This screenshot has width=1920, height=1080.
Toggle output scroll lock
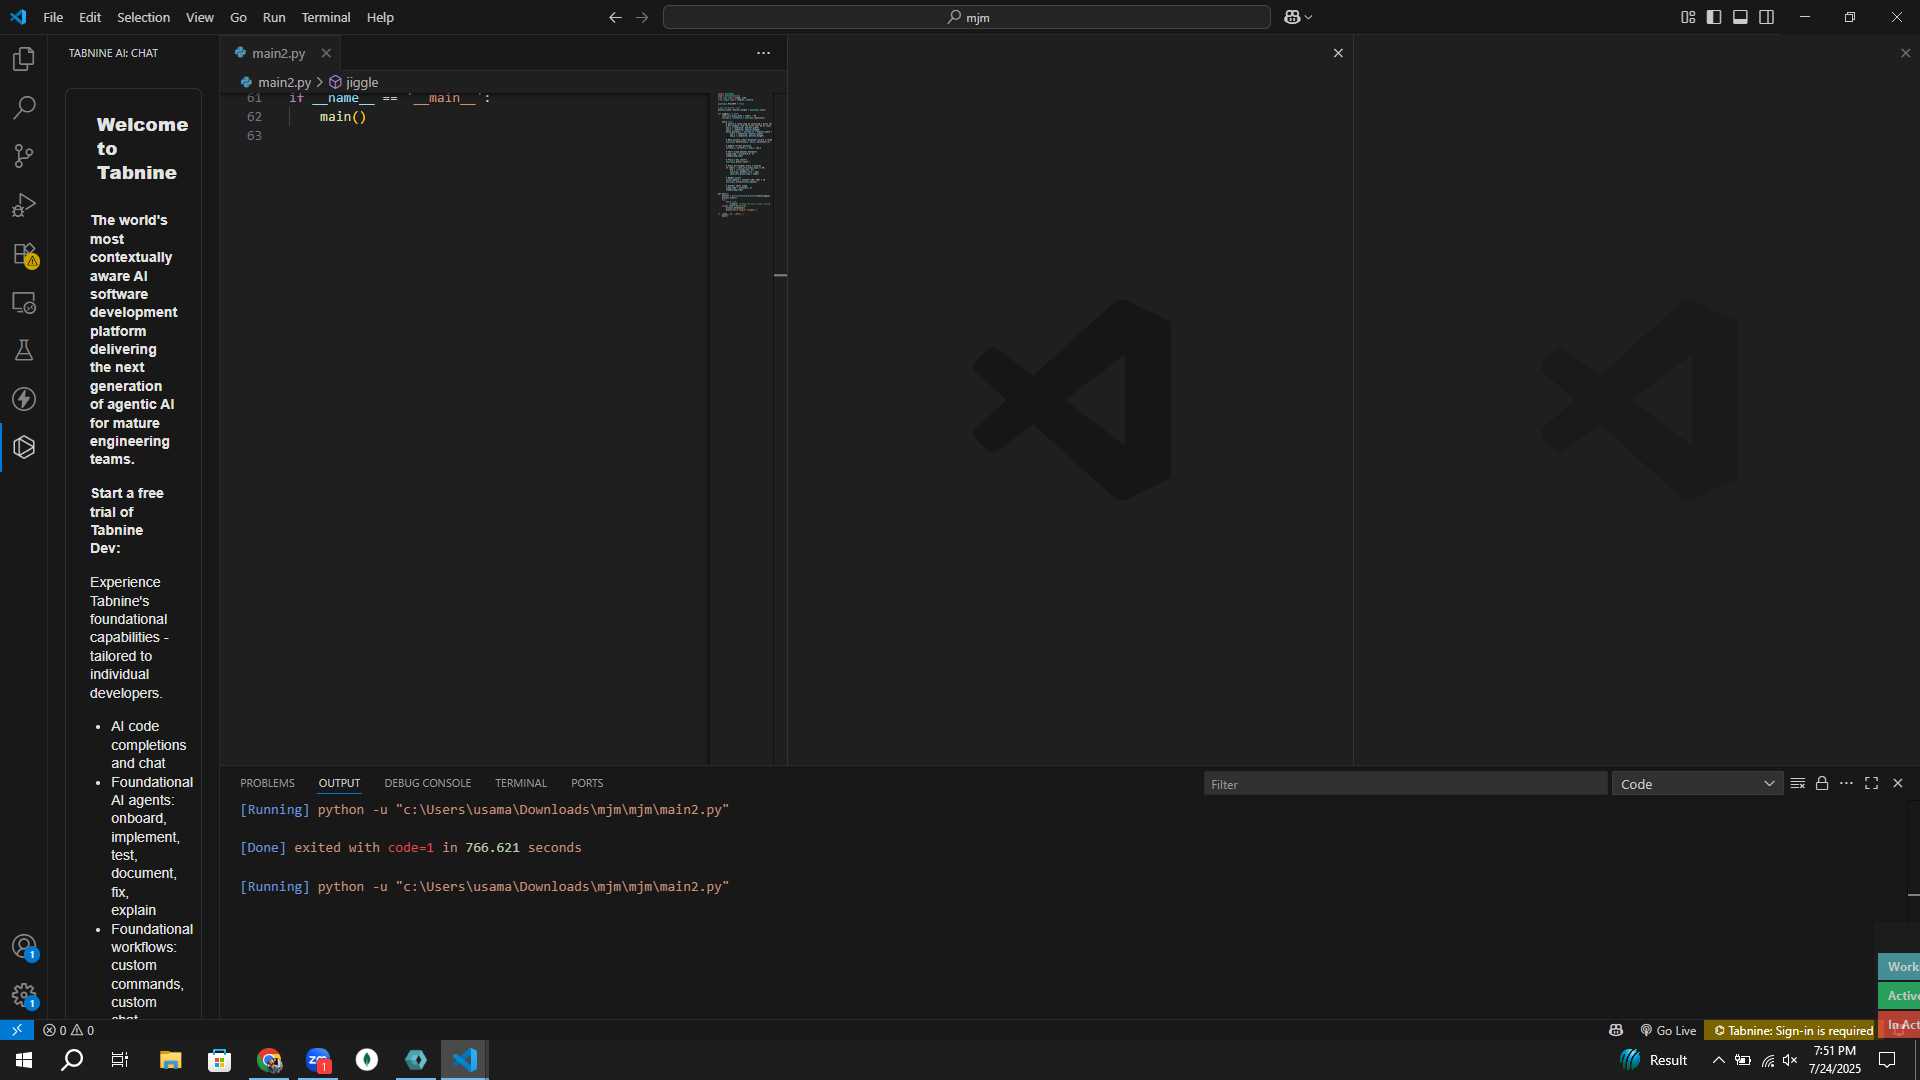click(x=1822, y=784)
